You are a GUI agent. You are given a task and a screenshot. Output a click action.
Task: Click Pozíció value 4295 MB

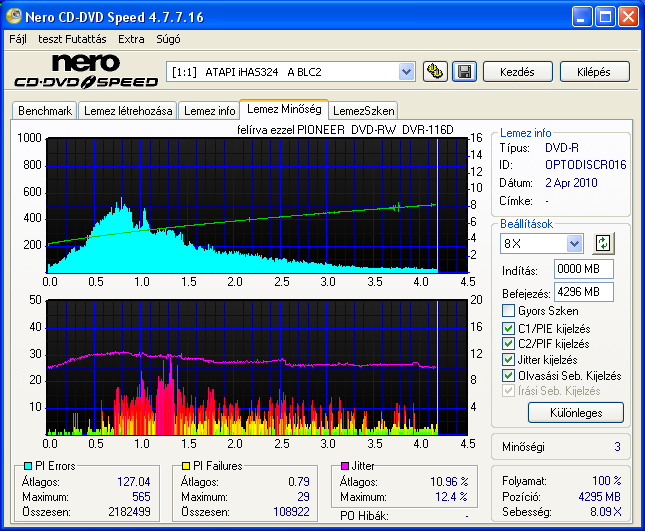pos(599,497)
